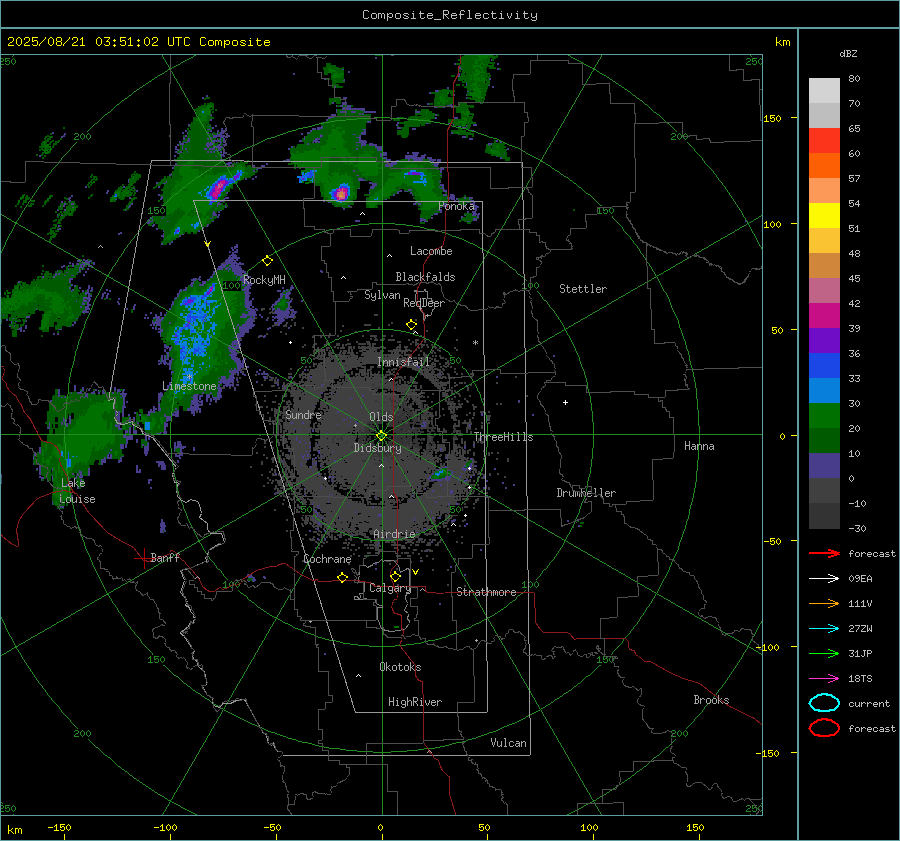Click the Okotoks town label
900x841 pixels.
[x=400, y=667]
